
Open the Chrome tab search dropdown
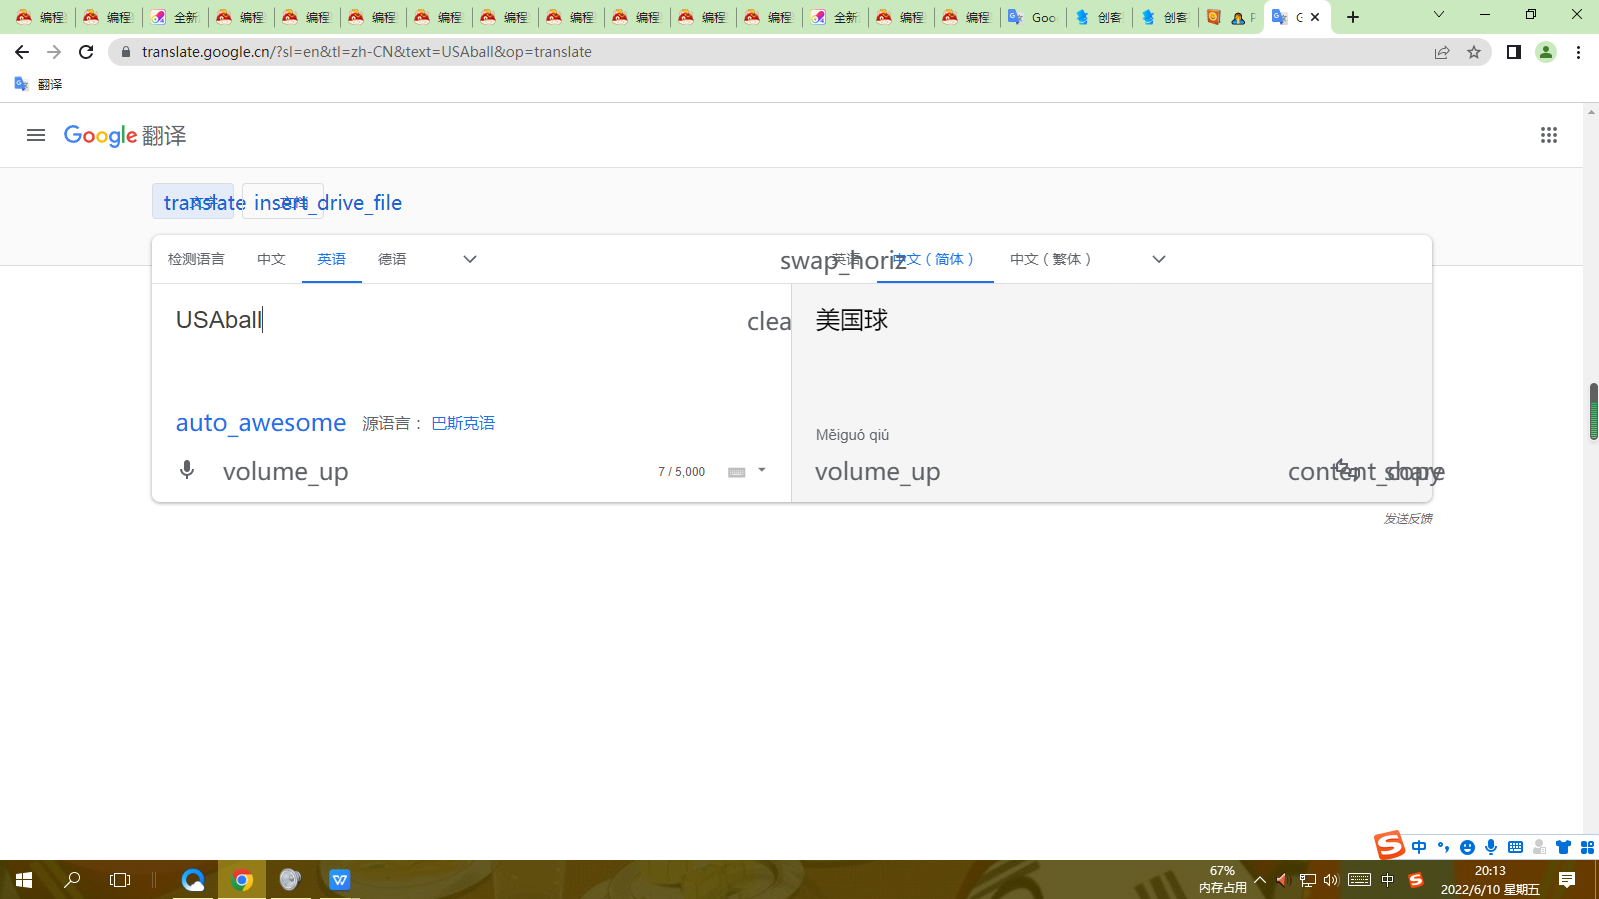[x=1439, y=15]
